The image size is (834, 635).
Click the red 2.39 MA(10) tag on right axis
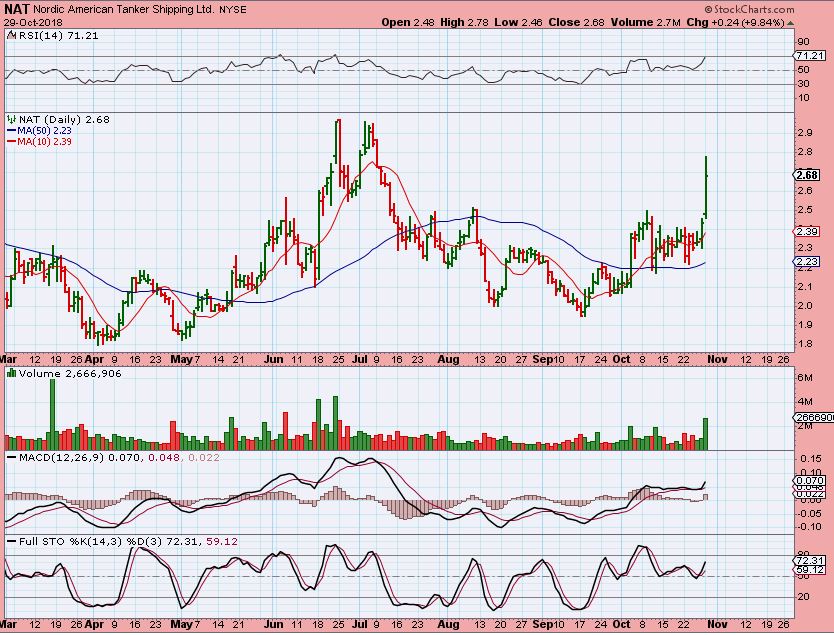pyautogui.click(x=807, y=231)
